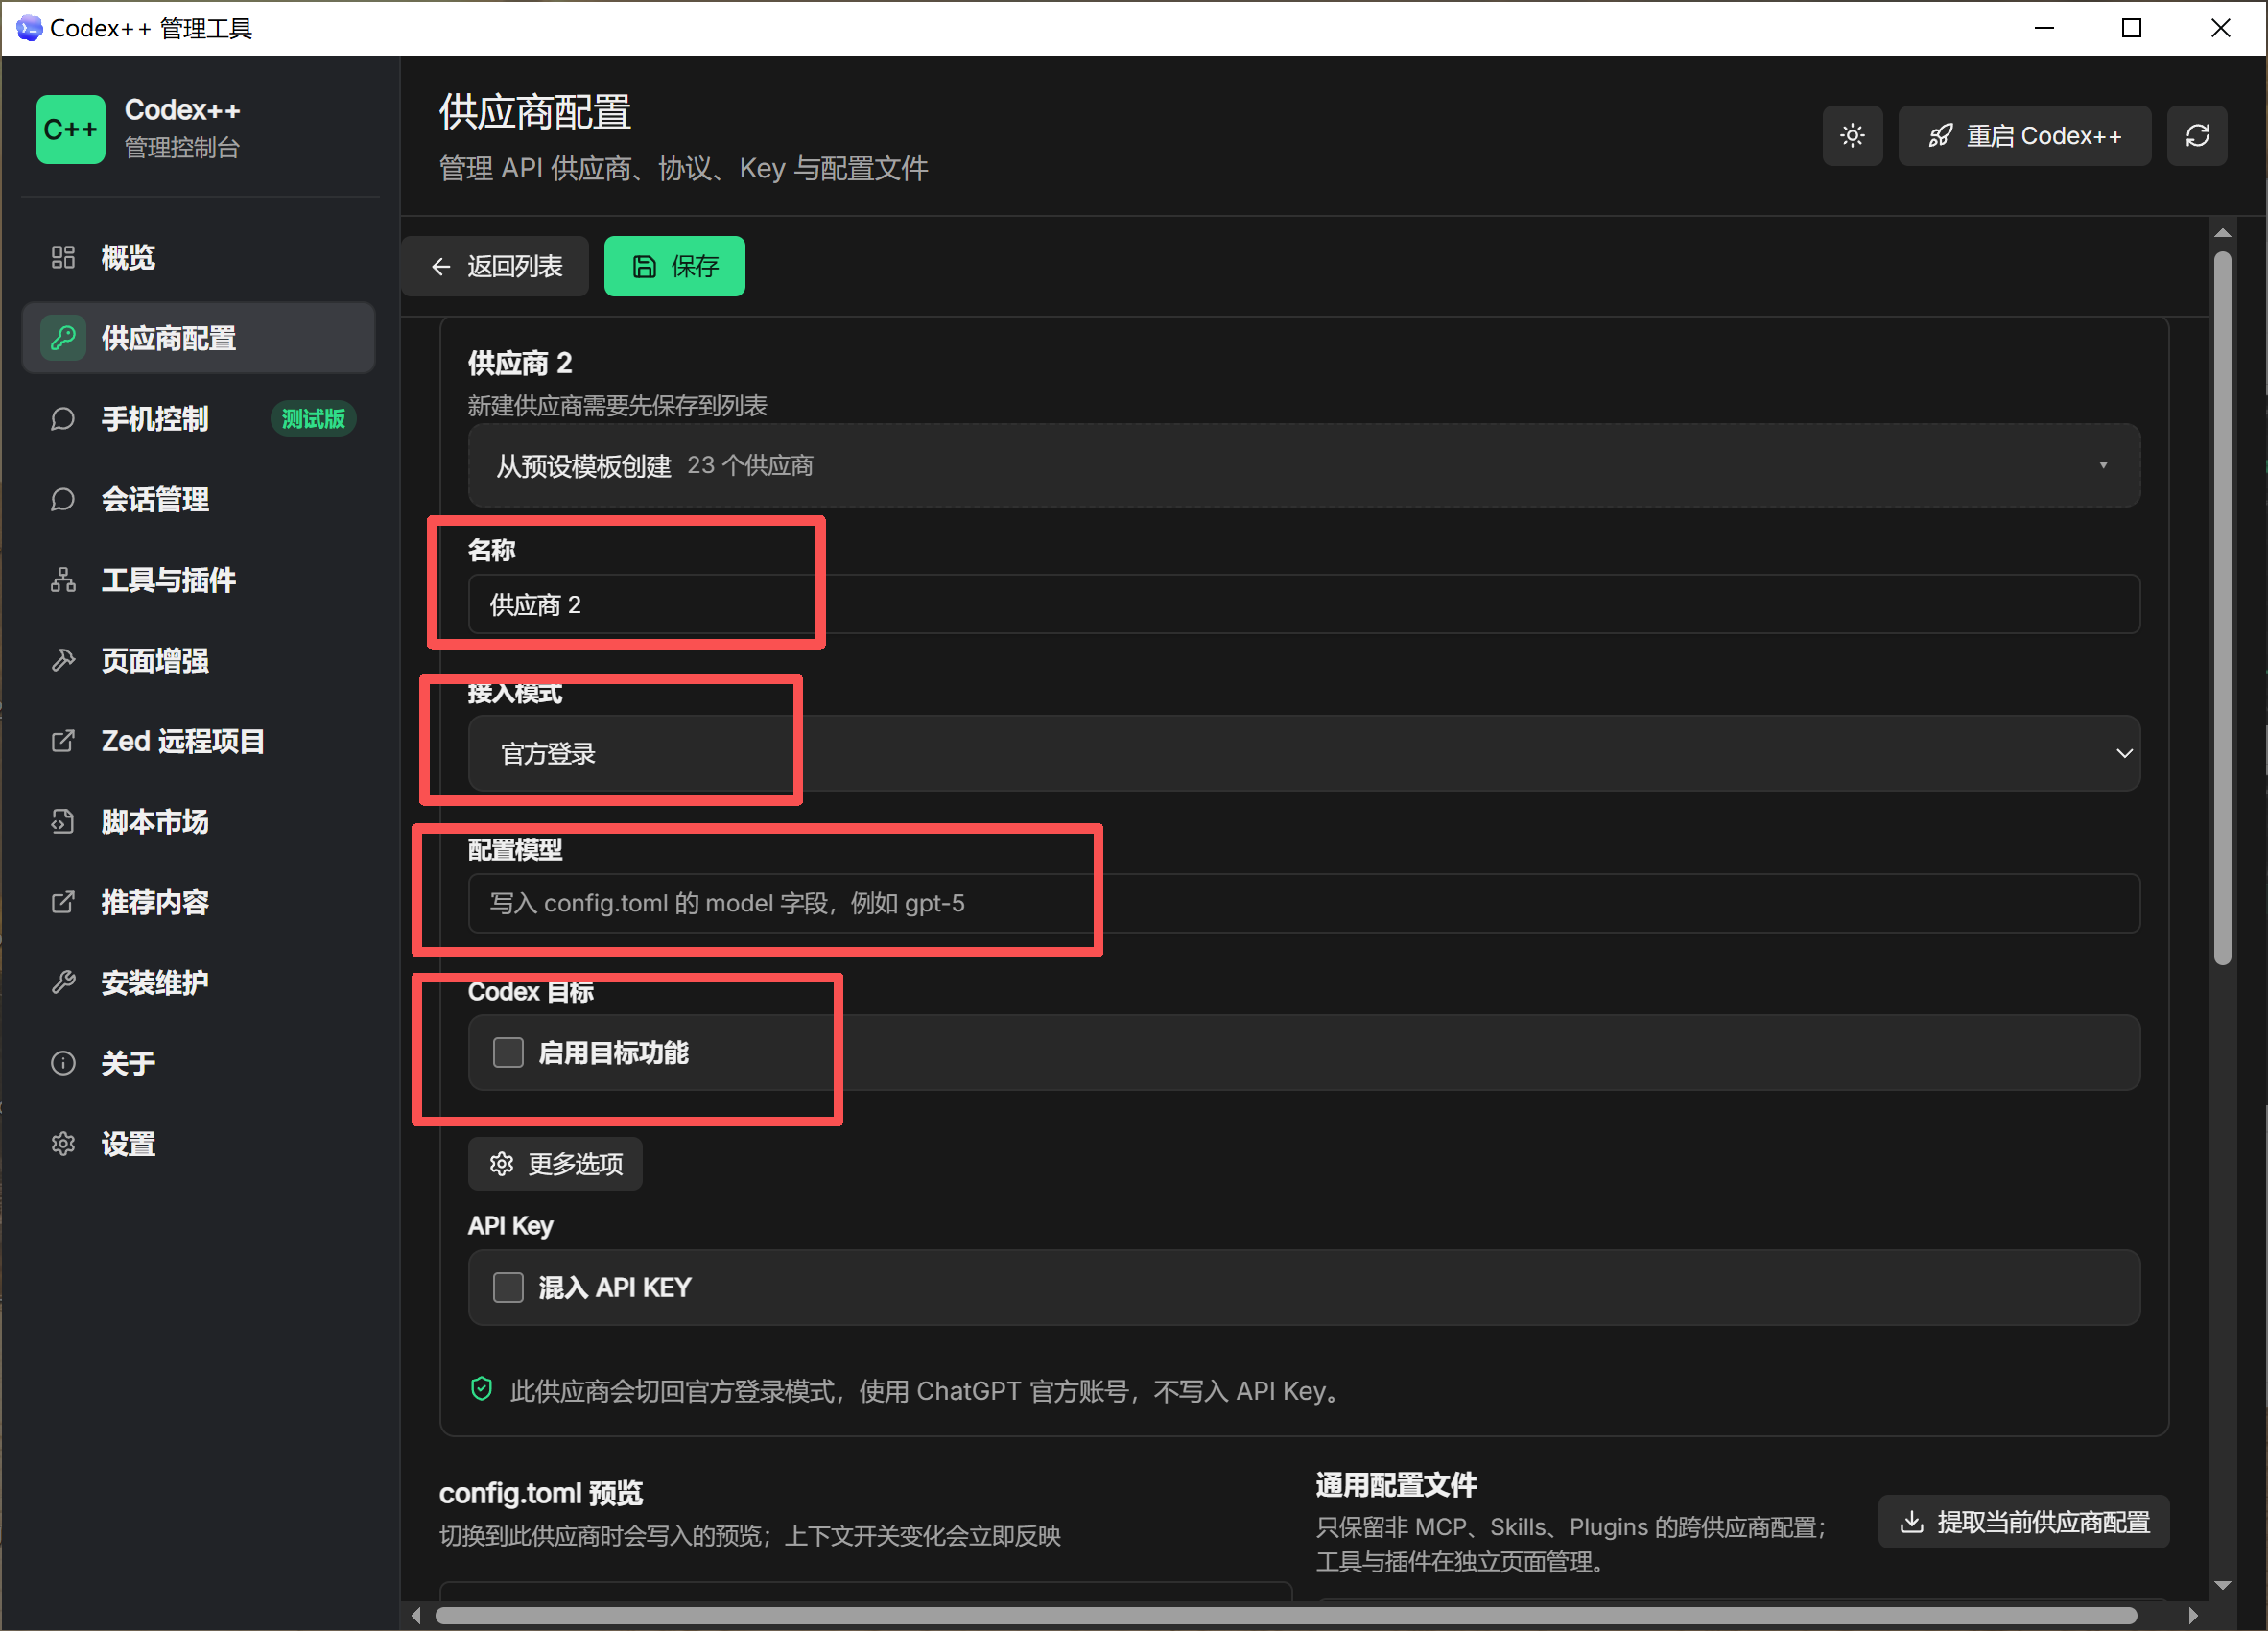Enable the 启用目标功能 checkbox
2268x1631 pixels.
508,1052
